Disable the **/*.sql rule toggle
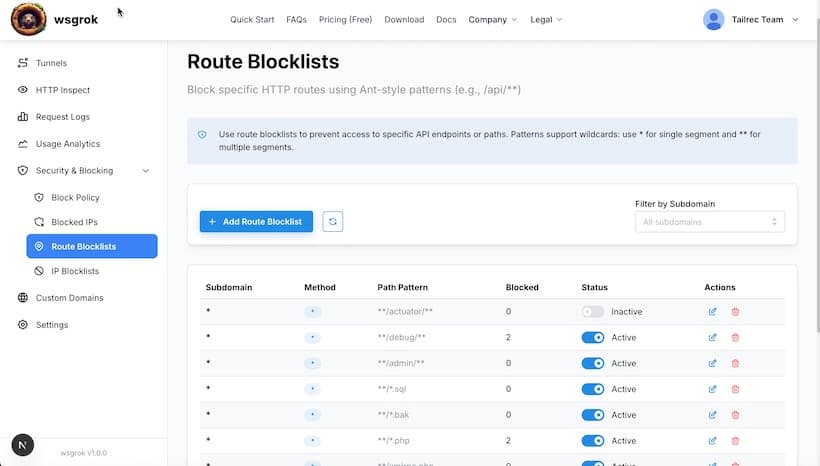This screenshot has height=466, width=820. tap(593, 389)
